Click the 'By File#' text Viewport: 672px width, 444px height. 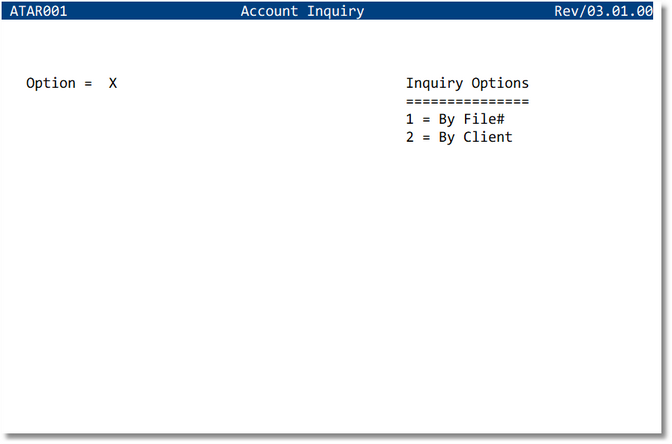click(472, 119)
